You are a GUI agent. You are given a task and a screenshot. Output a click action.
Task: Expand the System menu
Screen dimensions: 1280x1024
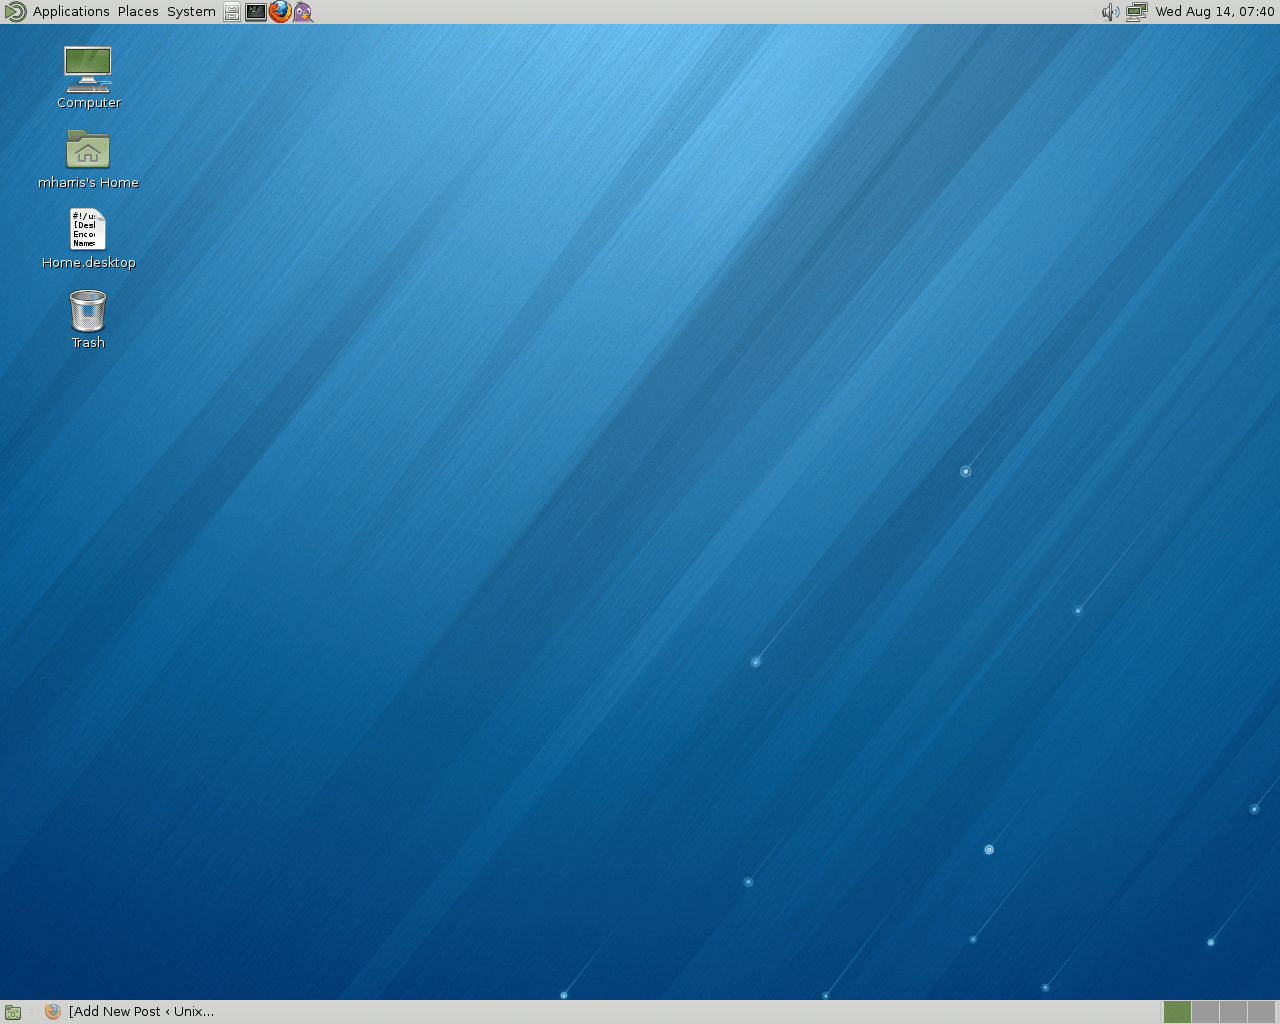[x=190, y=12]
